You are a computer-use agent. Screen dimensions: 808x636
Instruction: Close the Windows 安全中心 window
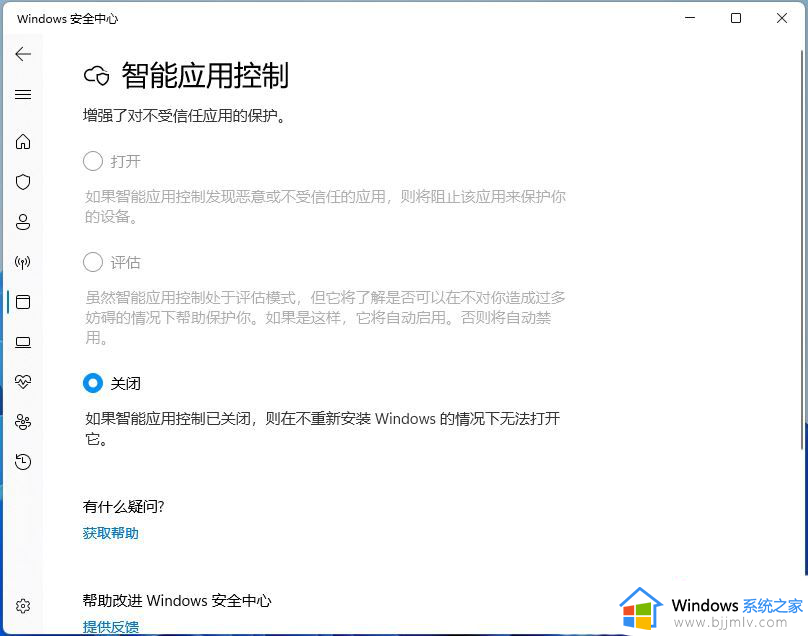(782, 18)
